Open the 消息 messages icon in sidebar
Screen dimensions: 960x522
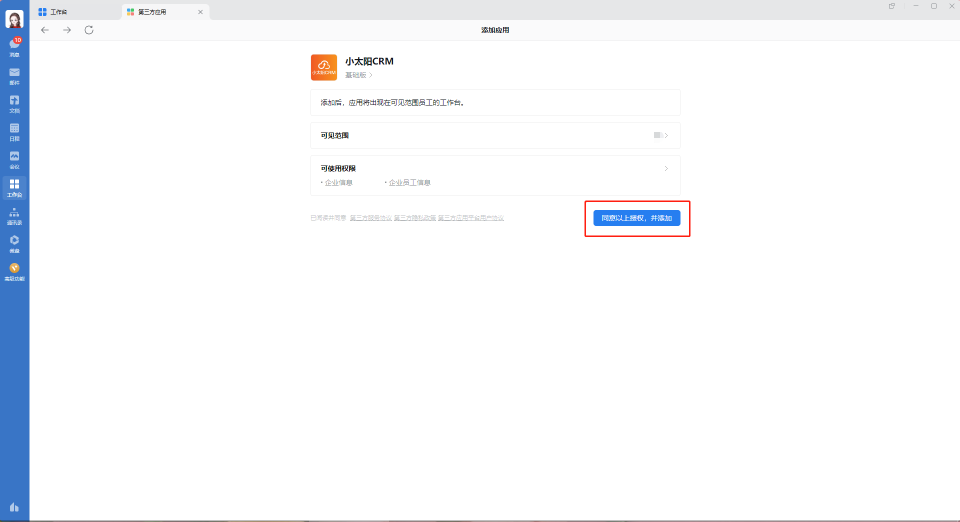(x=14, y=46)
